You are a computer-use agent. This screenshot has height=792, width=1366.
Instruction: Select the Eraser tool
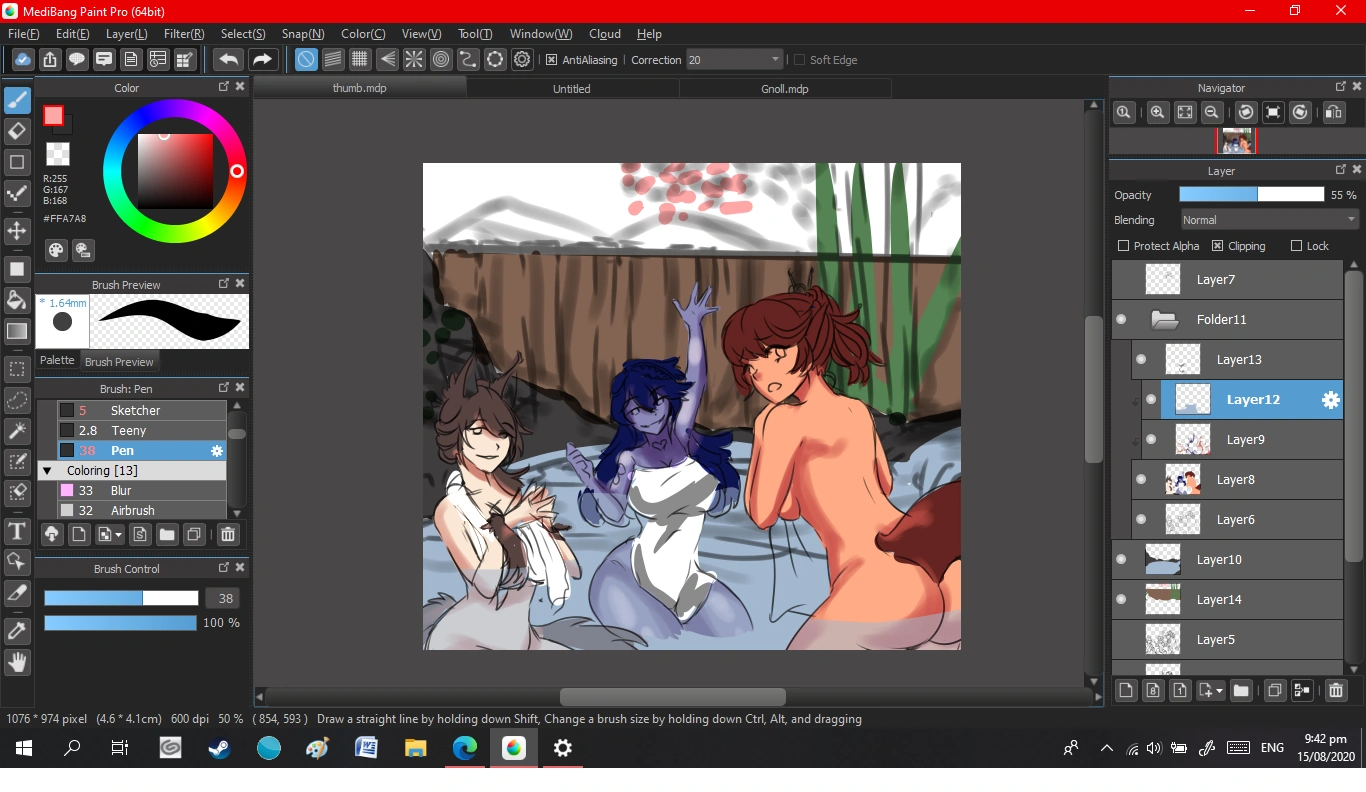(x=17, y=131)
